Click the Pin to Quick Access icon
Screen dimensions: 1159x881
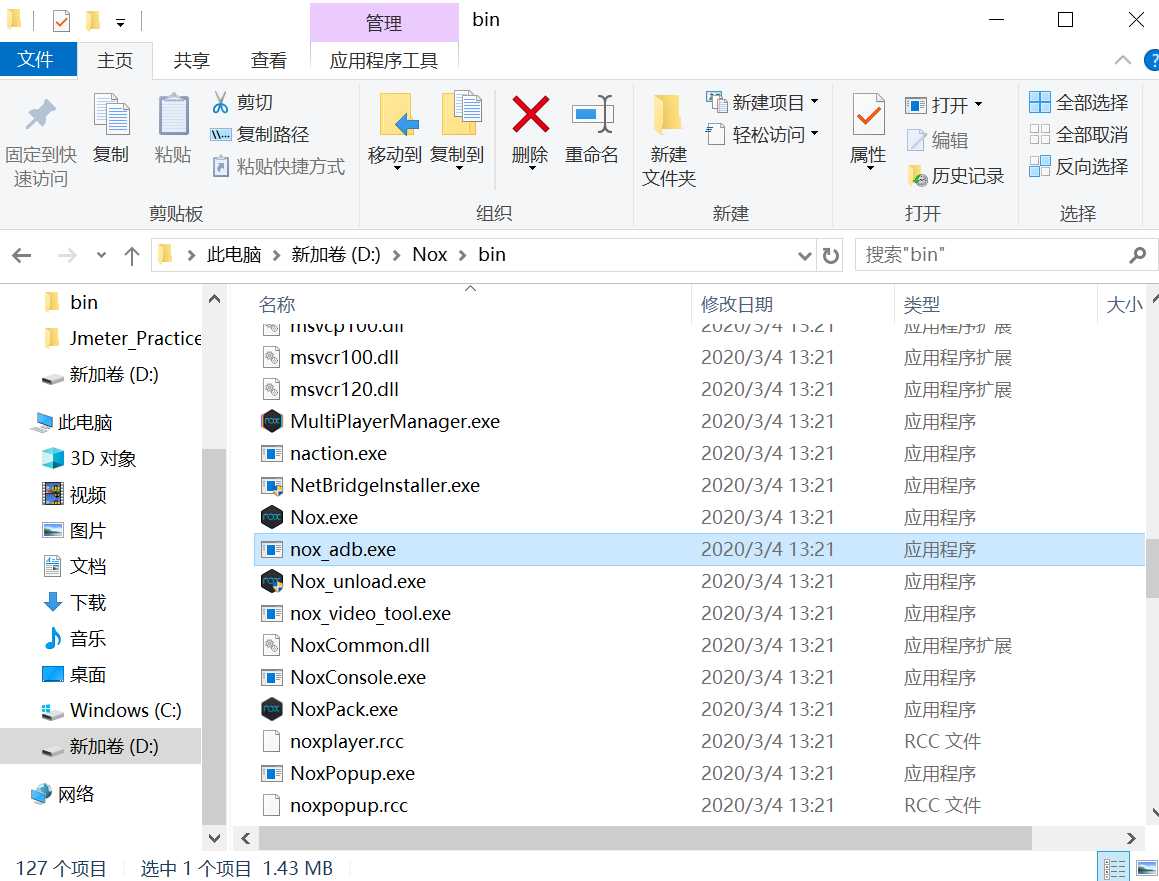(41, 115)
